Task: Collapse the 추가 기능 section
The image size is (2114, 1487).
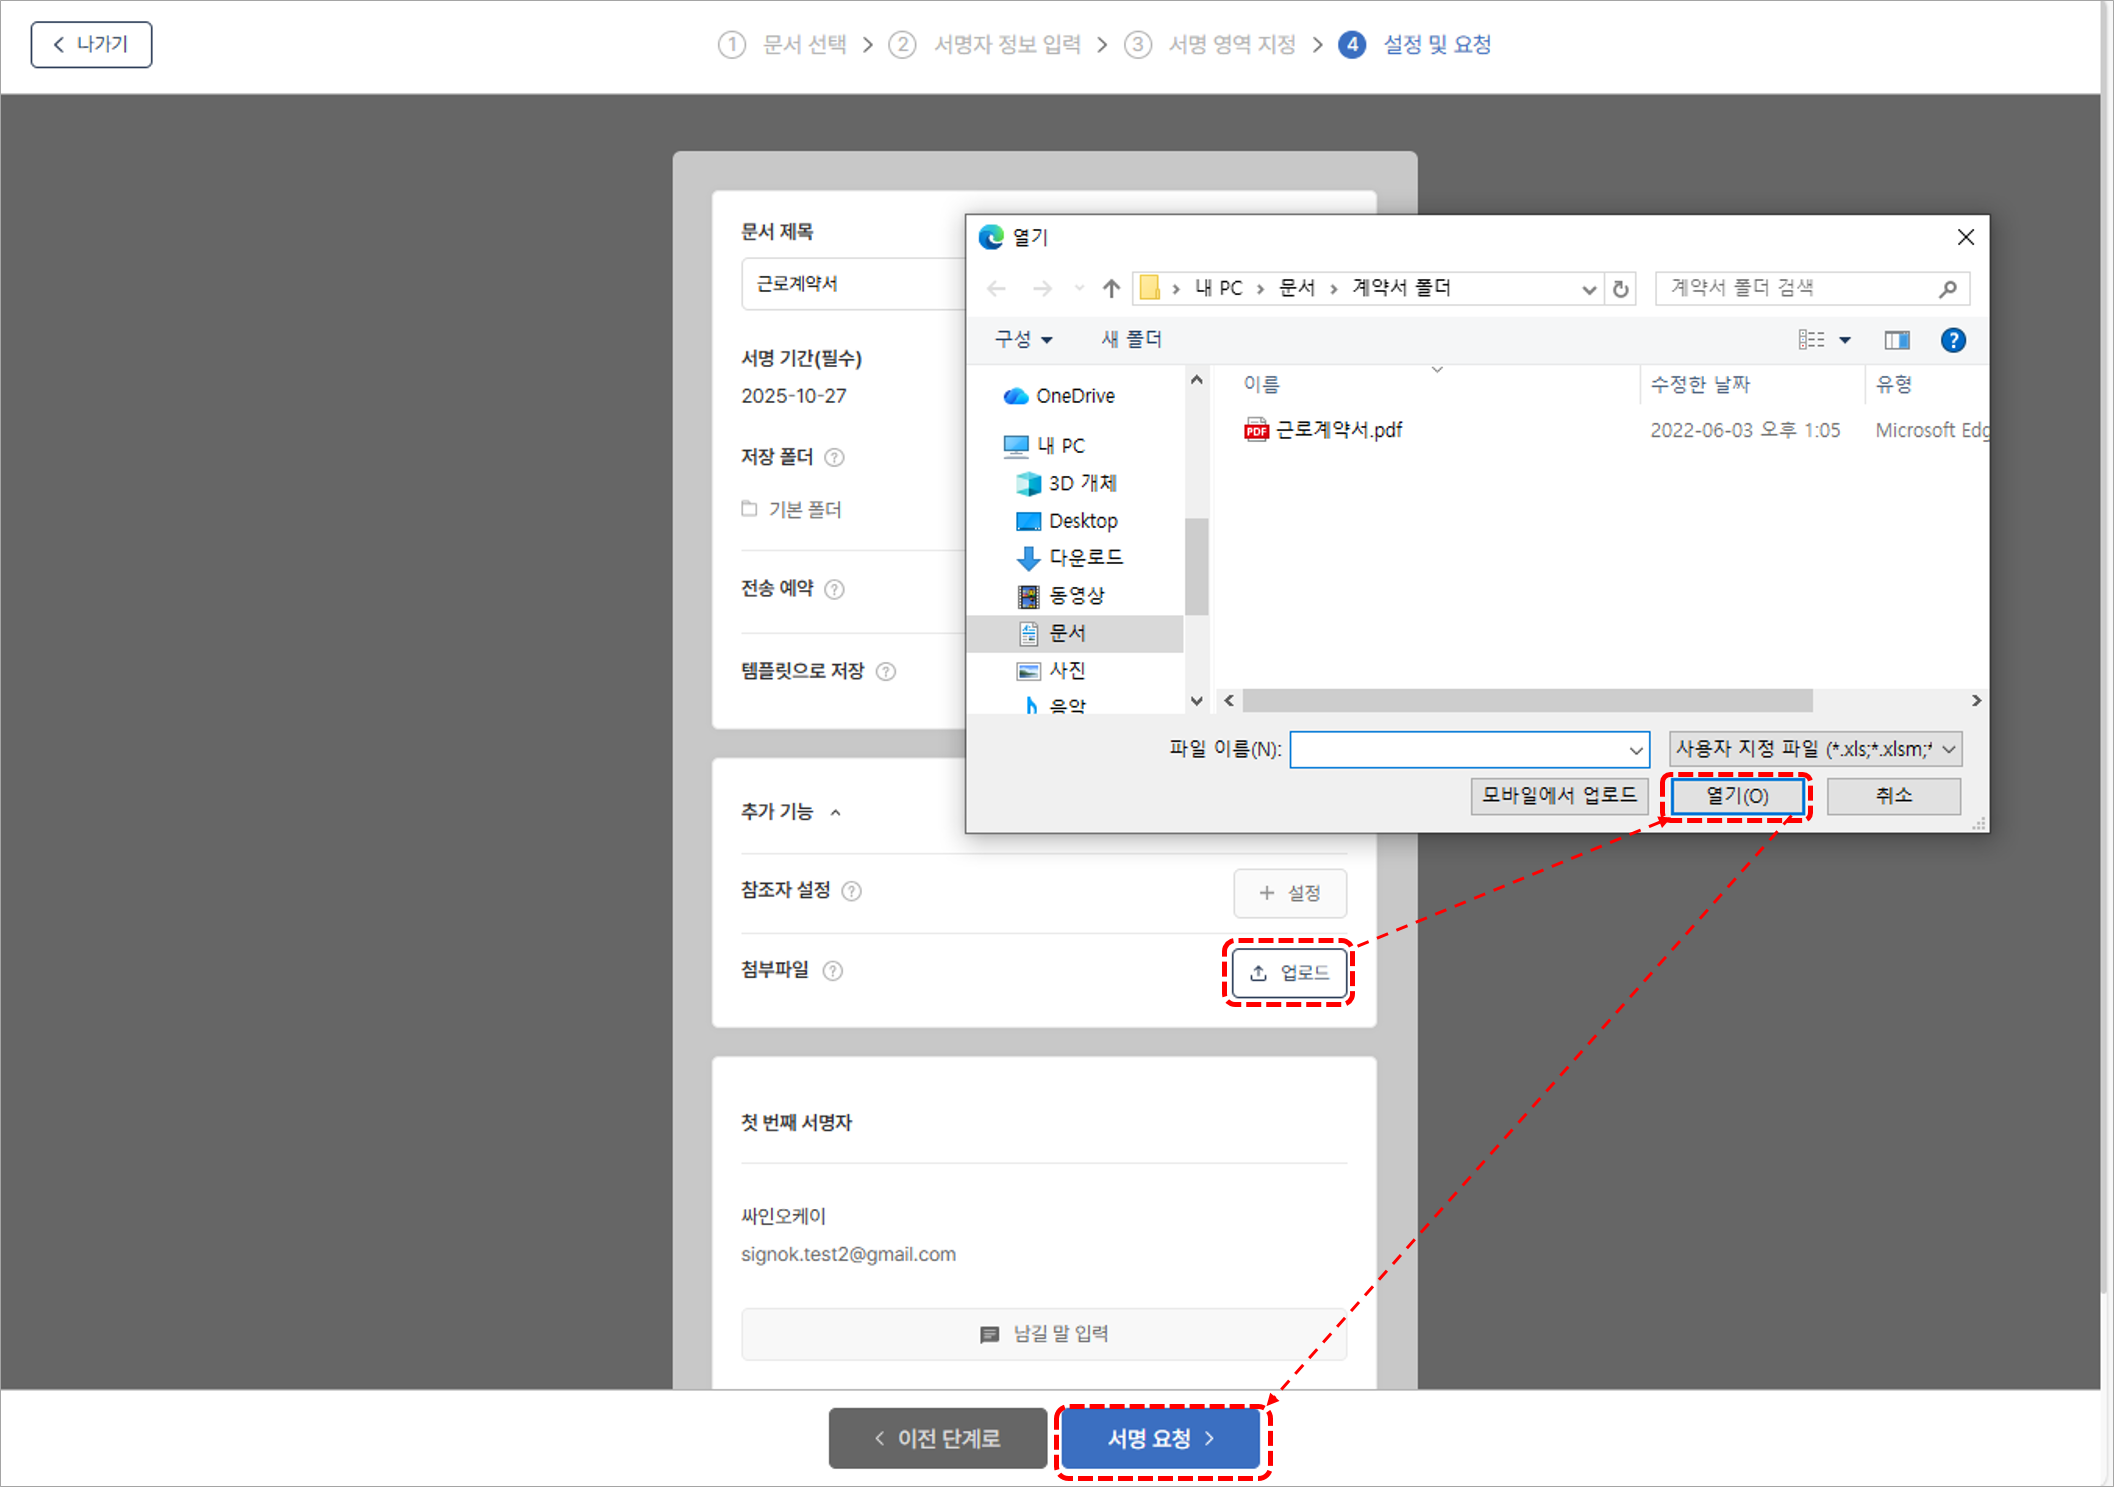Action: coord(835,812)
